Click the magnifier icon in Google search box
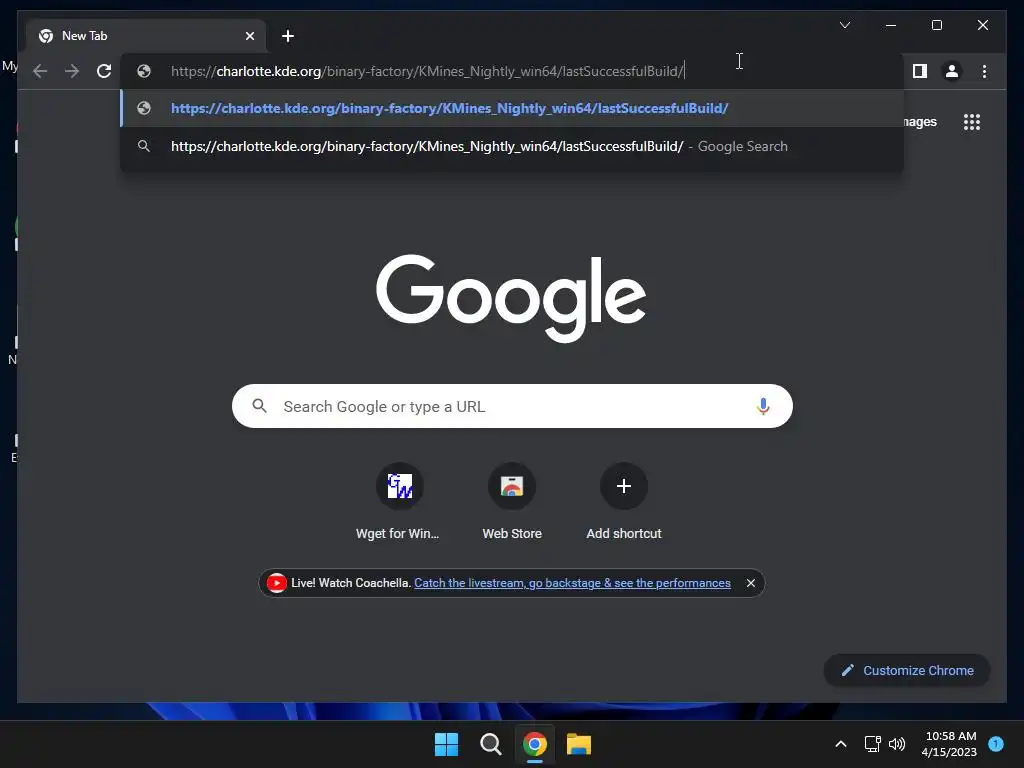This screenshot has width=1024, height=768. point(259,406)
